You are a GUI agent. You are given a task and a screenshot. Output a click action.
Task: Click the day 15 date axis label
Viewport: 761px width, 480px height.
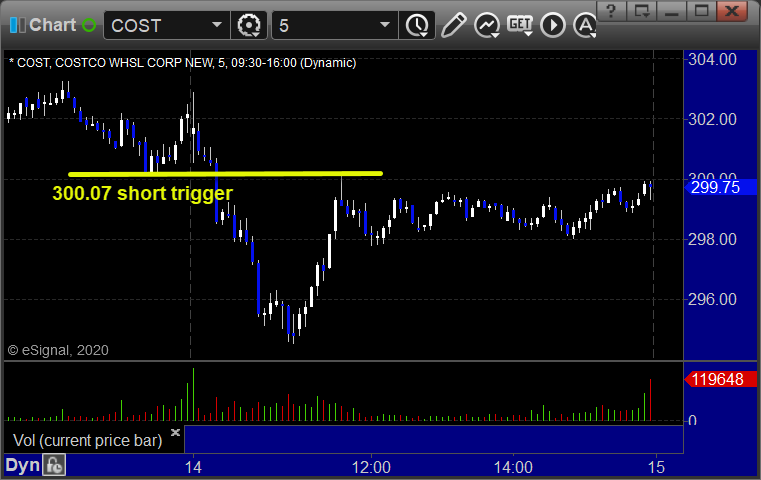tap(656, 467)
